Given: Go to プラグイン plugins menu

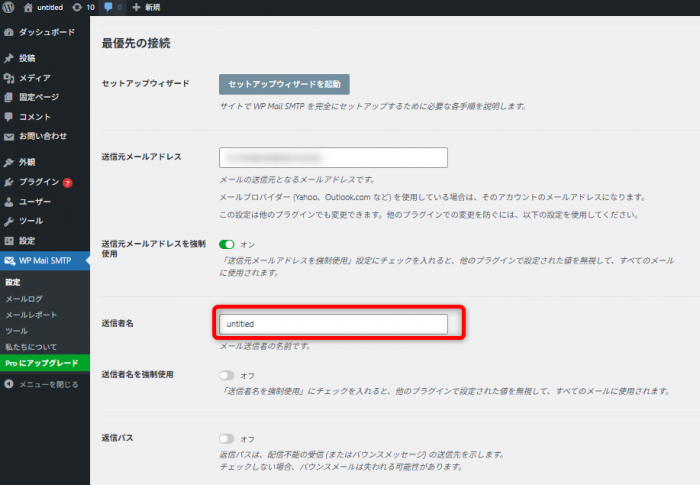Looking at the screenshot, I should point(39,182).
